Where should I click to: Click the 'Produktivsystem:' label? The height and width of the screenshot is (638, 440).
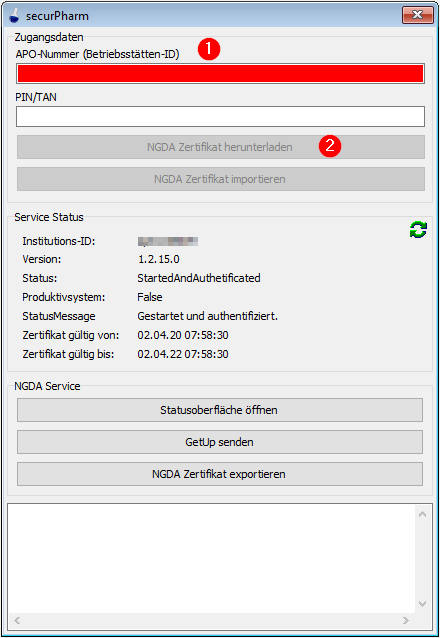pyautogui.click(x=63, y=297)
